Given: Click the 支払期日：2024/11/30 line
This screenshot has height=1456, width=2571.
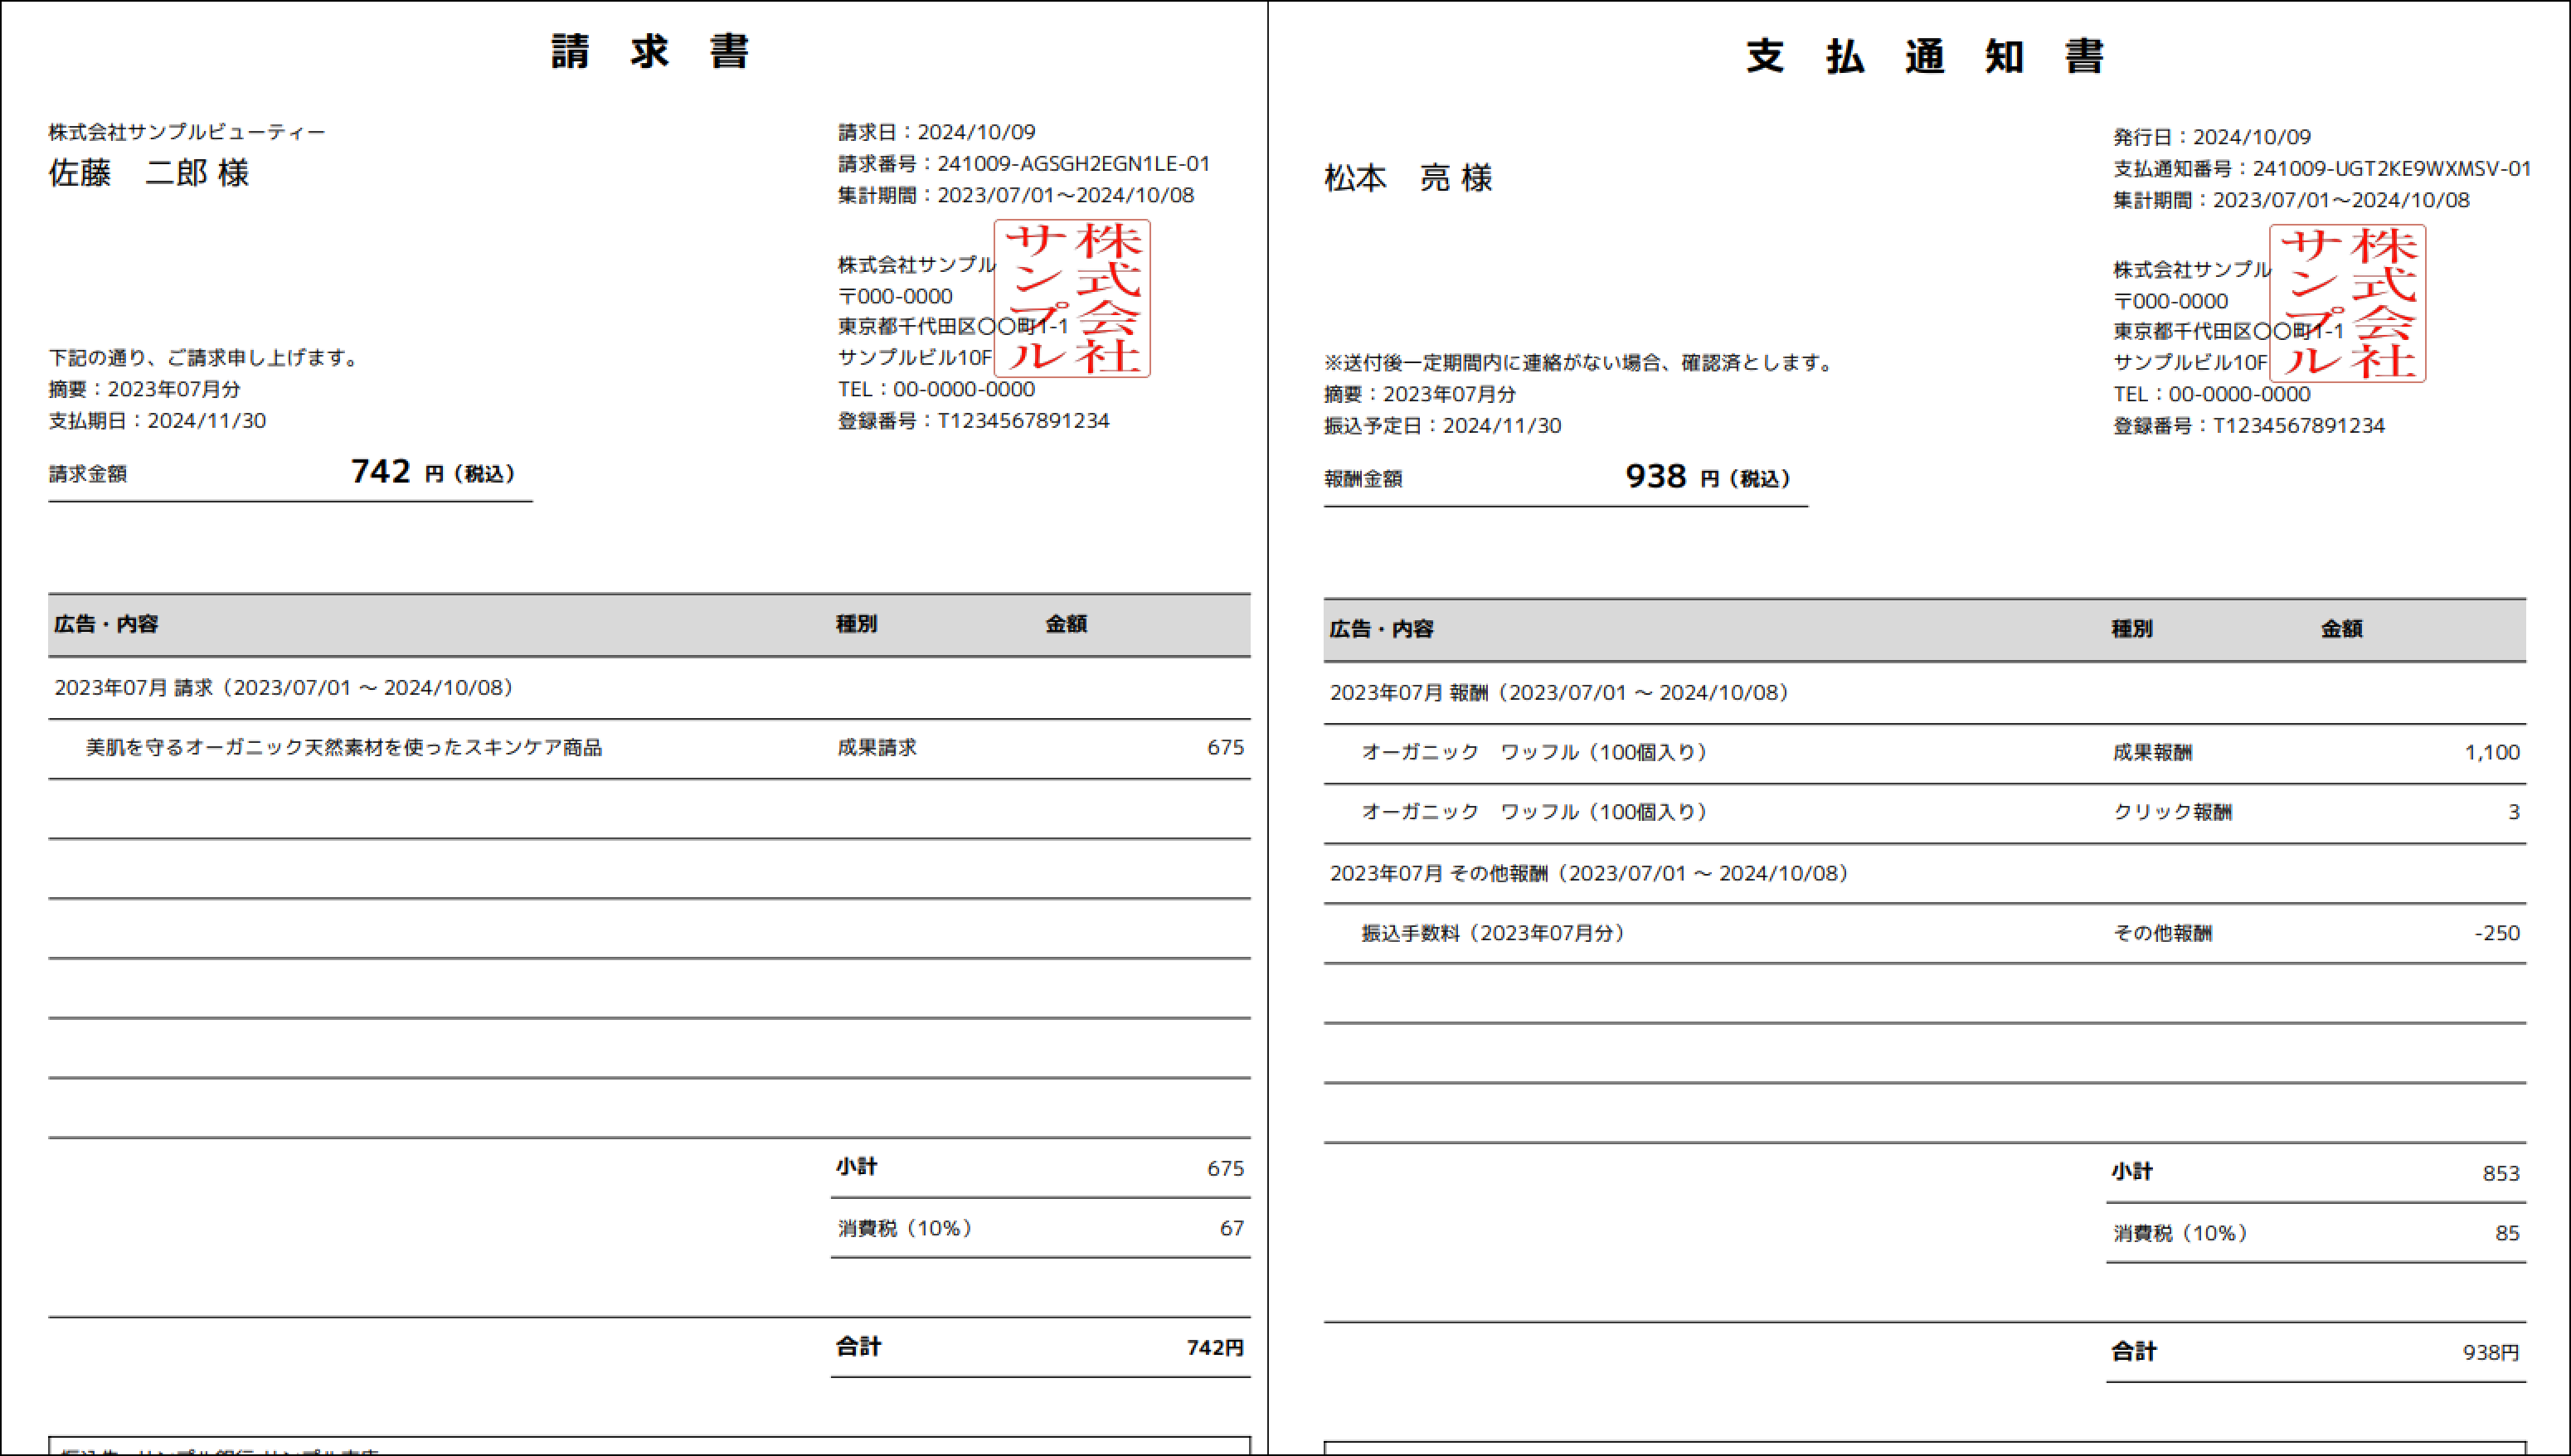Looking at the screenshot, I should point(157,420).
